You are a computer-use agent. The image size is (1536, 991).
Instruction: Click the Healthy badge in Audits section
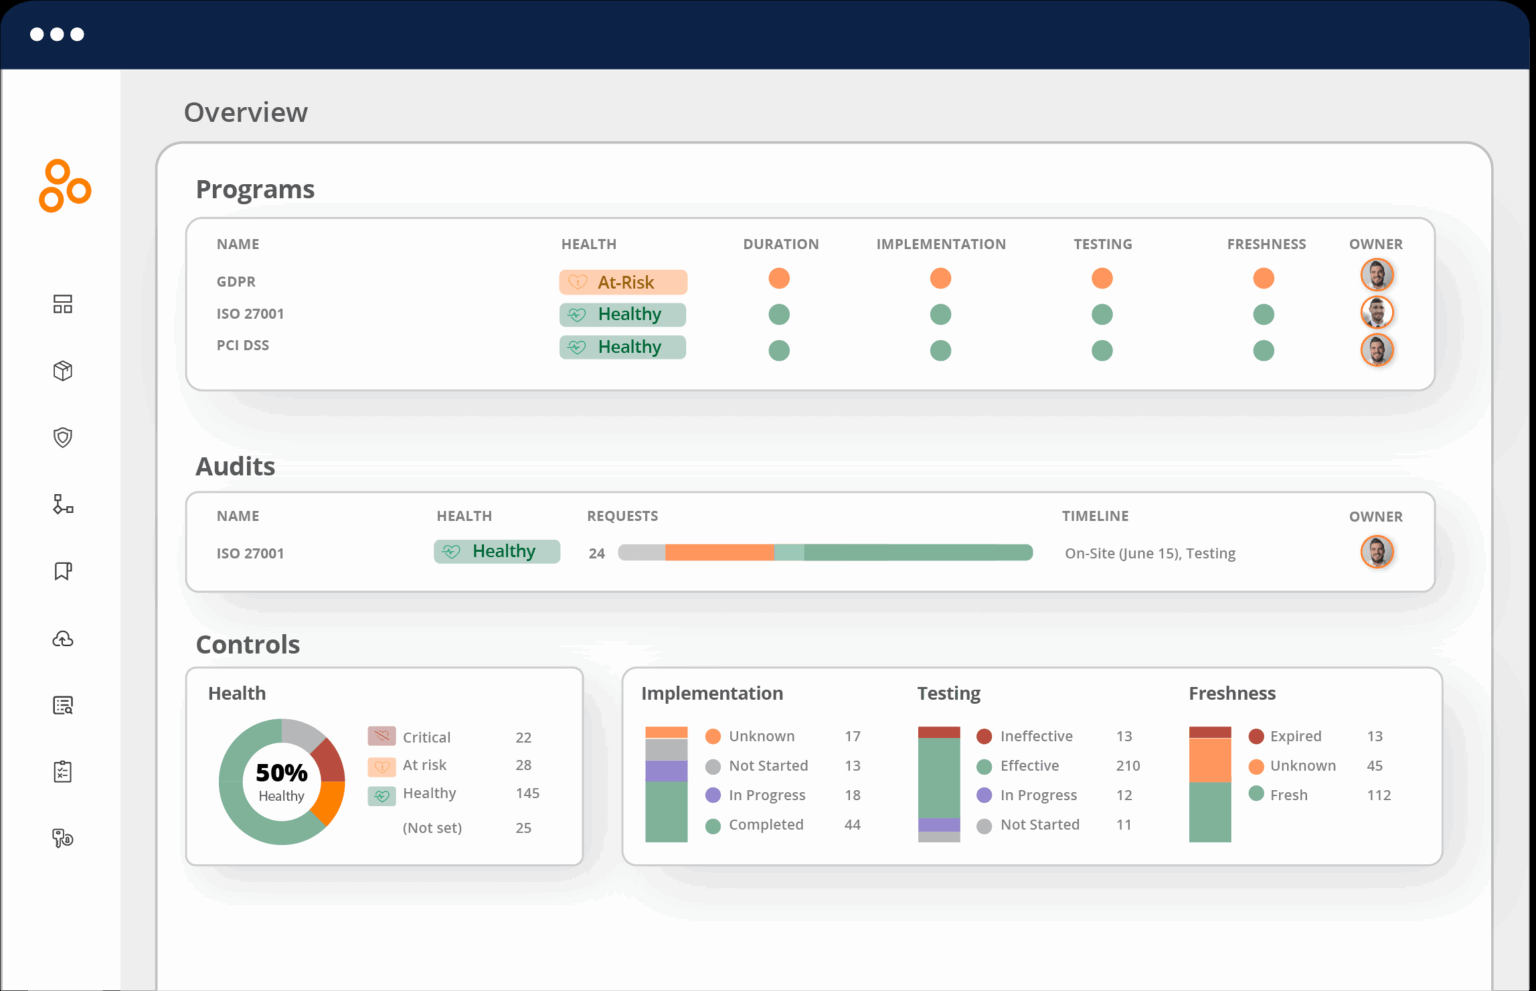pos(497,551)
